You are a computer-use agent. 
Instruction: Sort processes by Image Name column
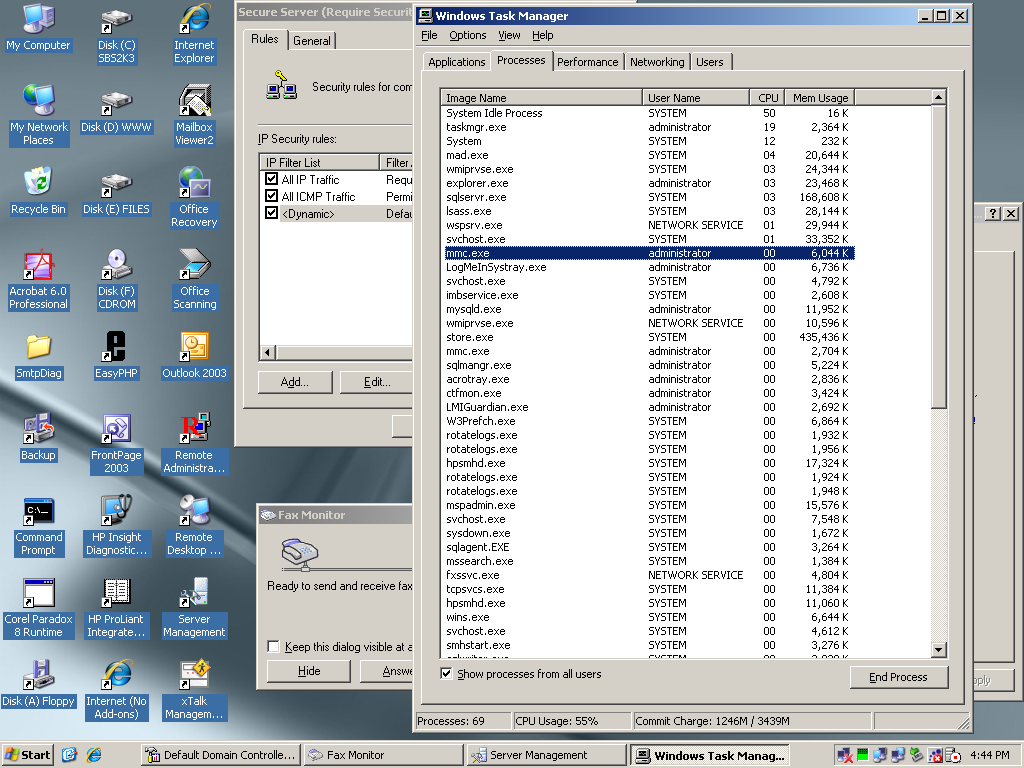click(x=541, y=97)
